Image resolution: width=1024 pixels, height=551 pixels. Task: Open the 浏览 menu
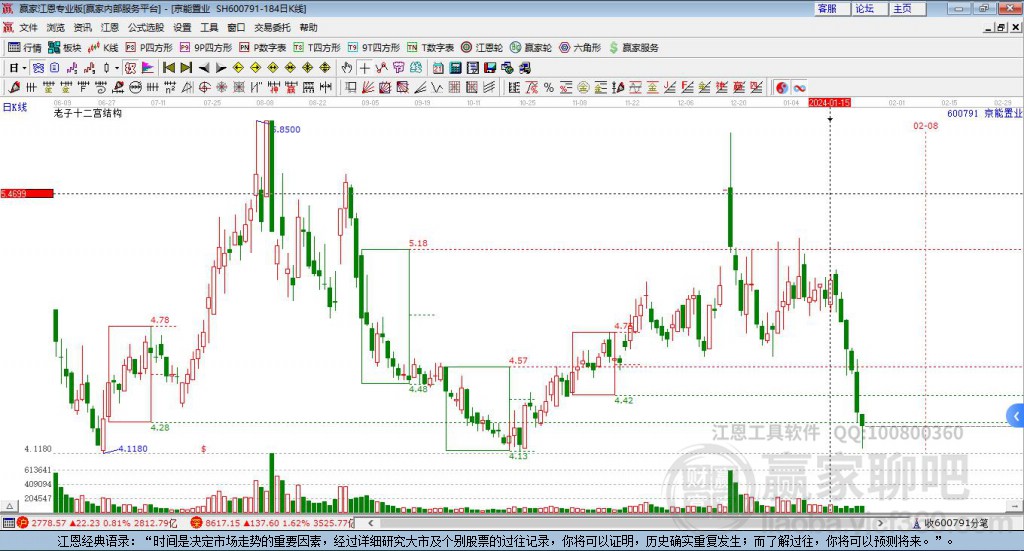[56, 27]
